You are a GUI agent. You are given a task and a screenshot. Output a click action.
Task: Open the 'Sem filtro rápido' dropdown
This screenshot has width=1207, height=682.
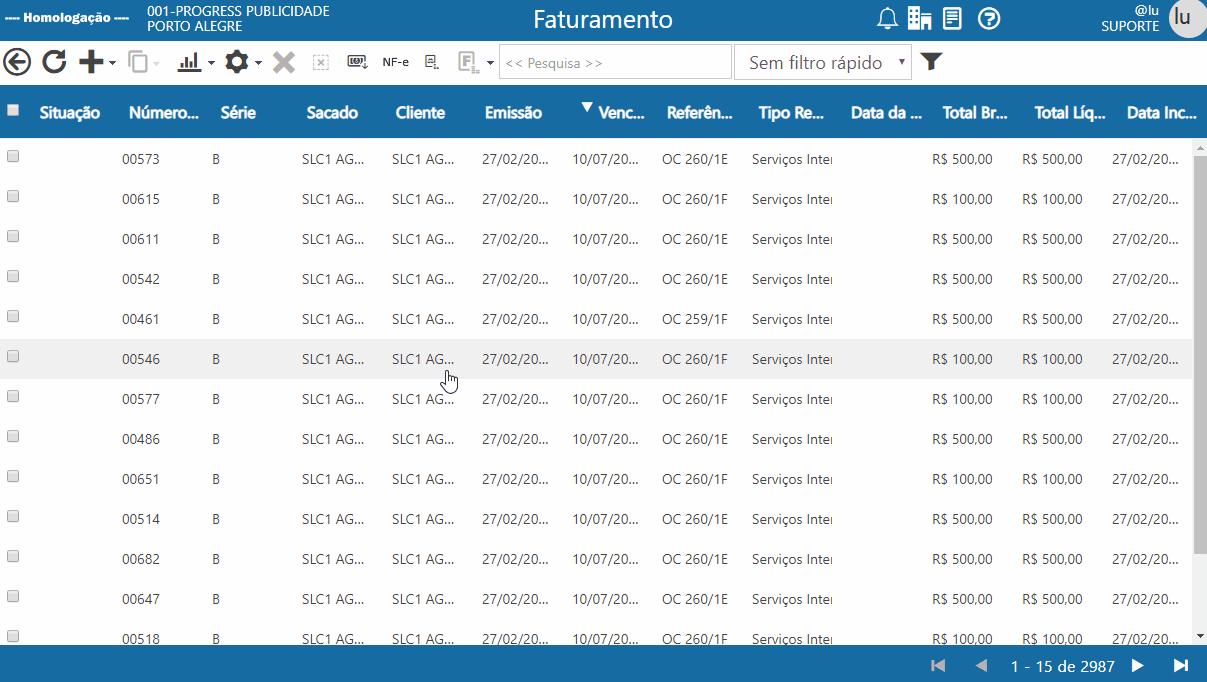click(x=823, y=62)
